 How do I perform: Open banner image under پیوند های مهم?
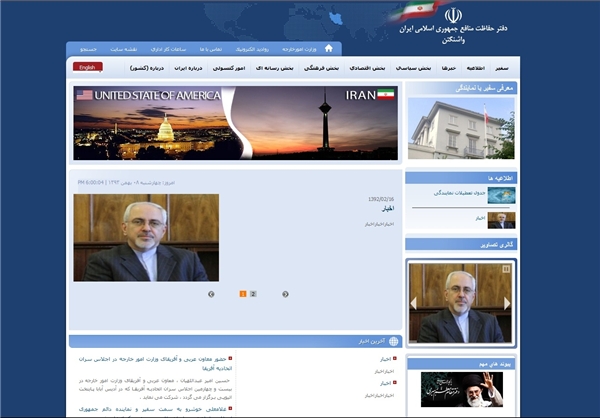462,389
